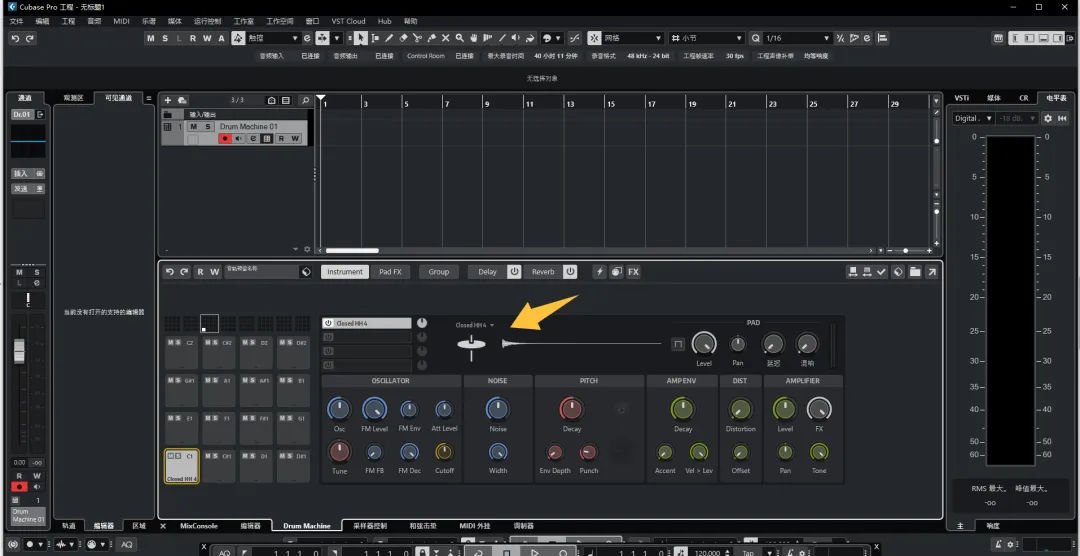The height and width of the screenshot is (556, 1080).
Task: Select the Draw pencil tool
Action: tap(389, 39)
